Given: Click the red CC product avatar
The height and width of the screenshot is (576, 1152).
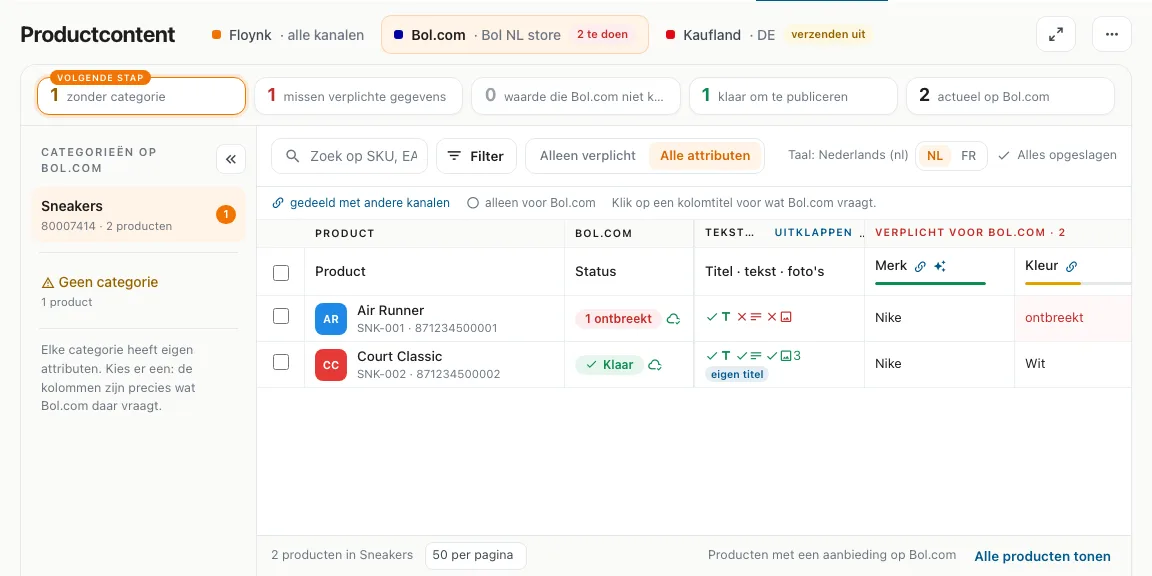Looking at the screenshot, I should (331, 365).
